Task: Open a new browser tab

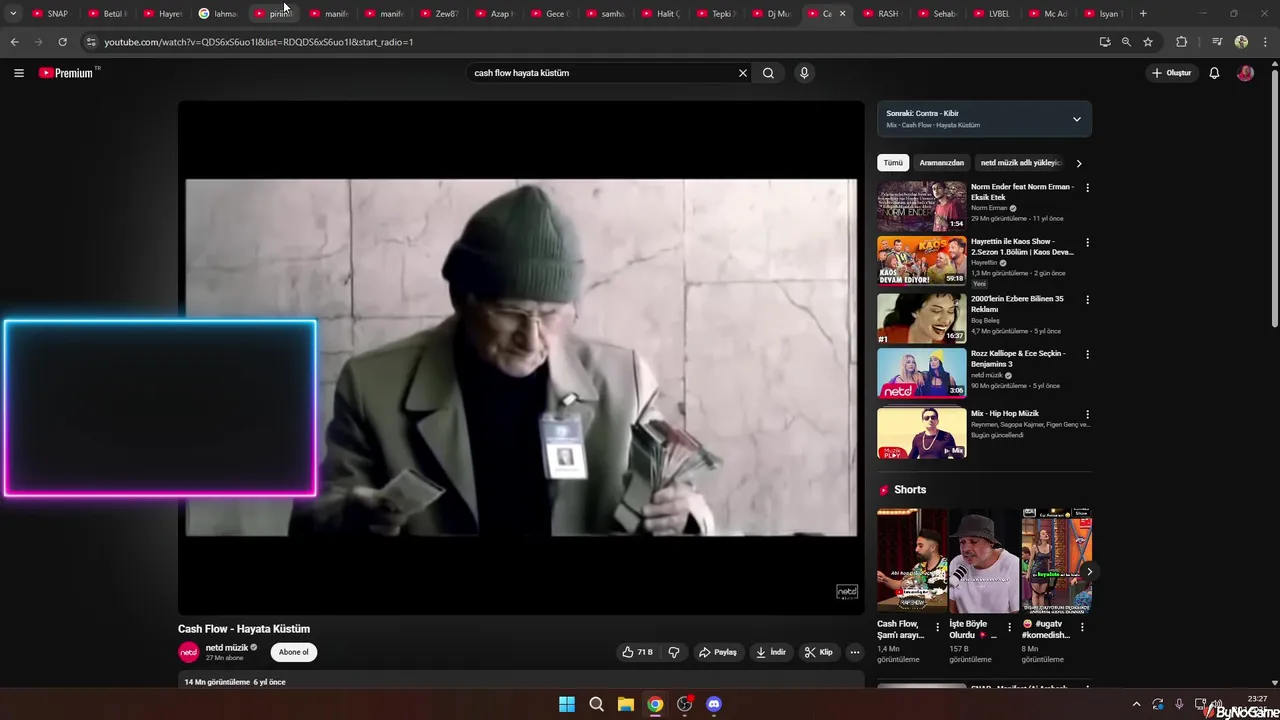Action: click(x=1143, y=13)
